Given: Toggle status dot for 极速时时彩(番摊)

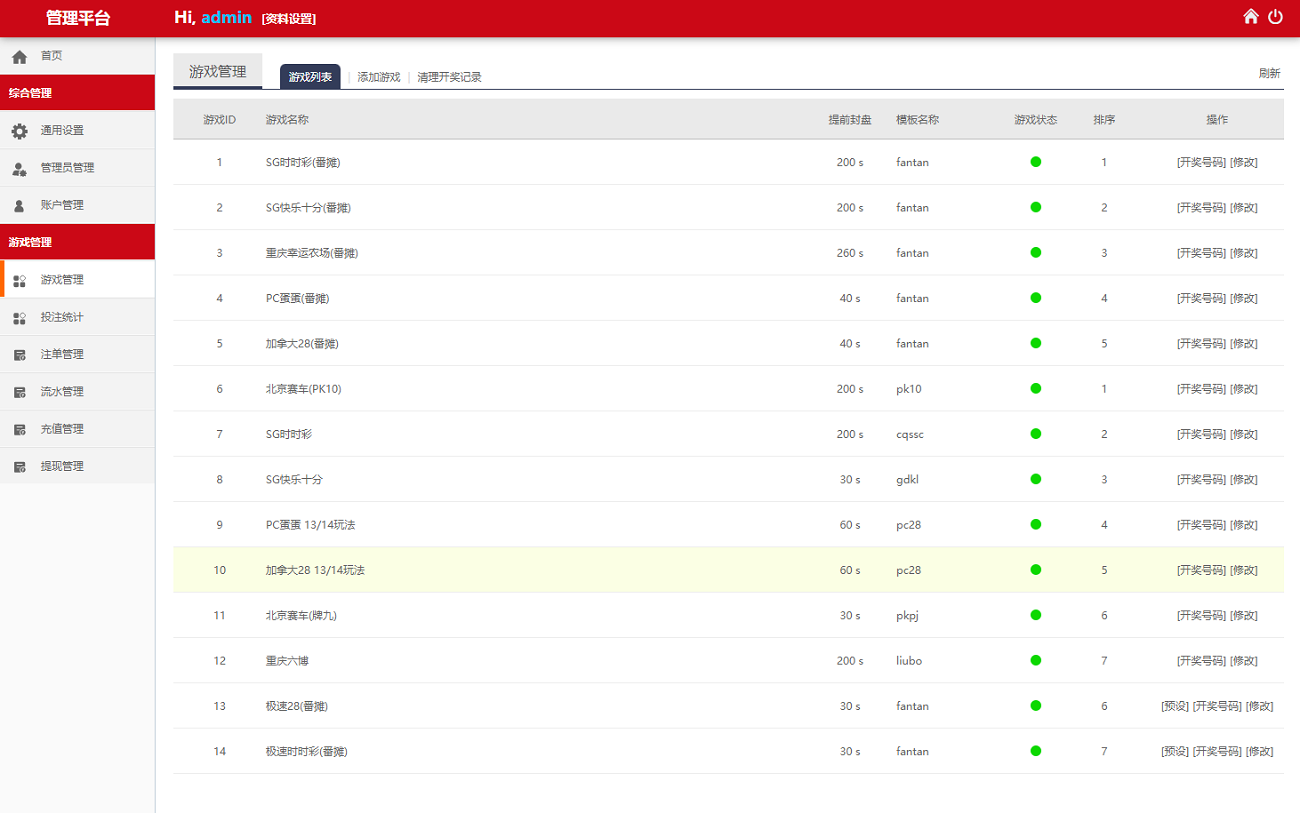Looking at the screenshot, I should coord(1036,751).
